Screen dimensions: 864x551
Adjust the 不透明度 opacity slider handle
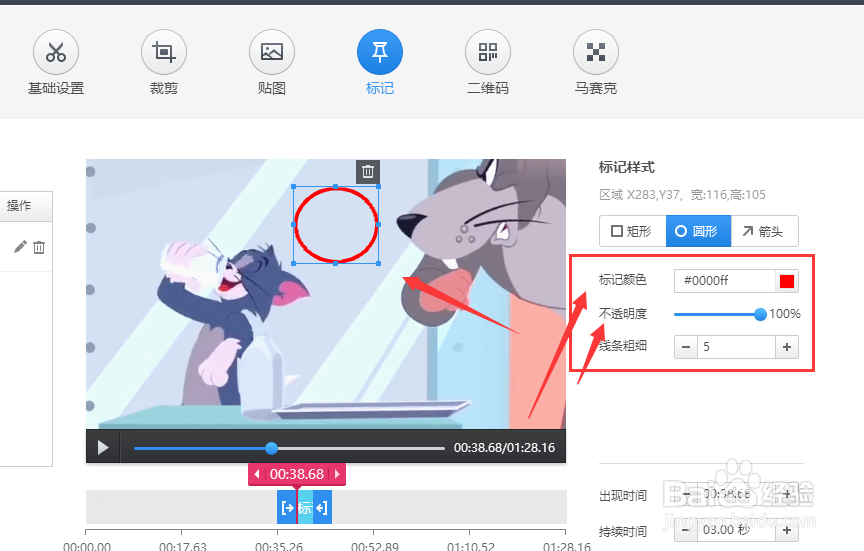point(760,314)
